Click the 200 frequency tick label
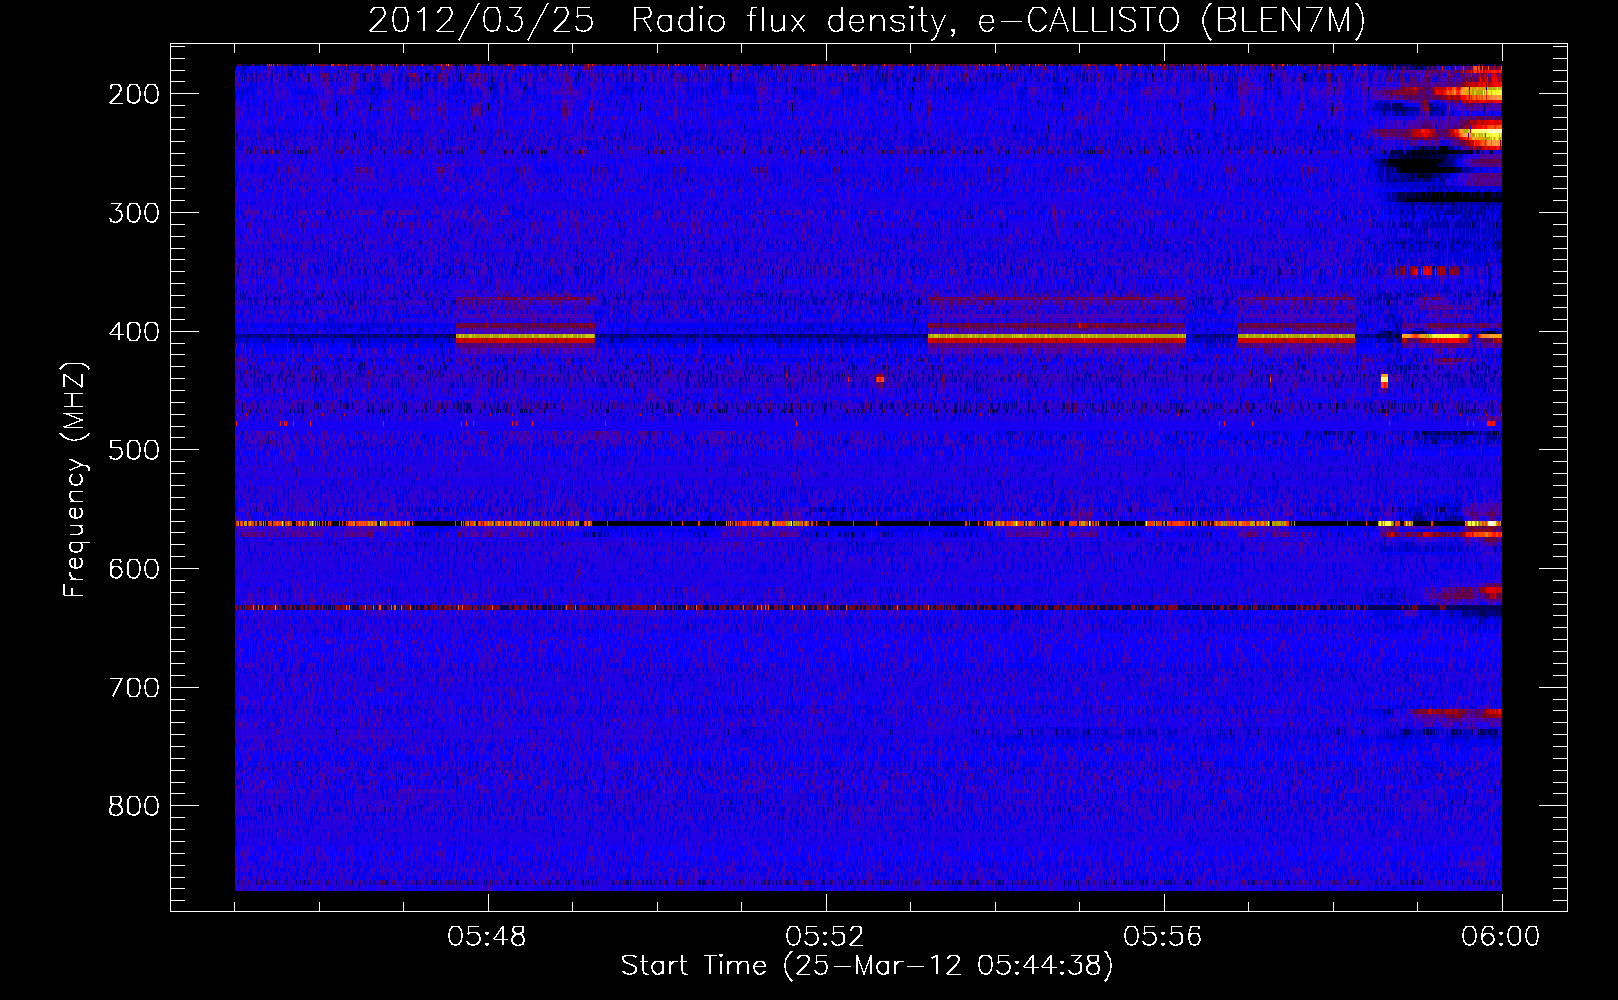Viewport: 1618px width, 1000px height. click(134, 94)
